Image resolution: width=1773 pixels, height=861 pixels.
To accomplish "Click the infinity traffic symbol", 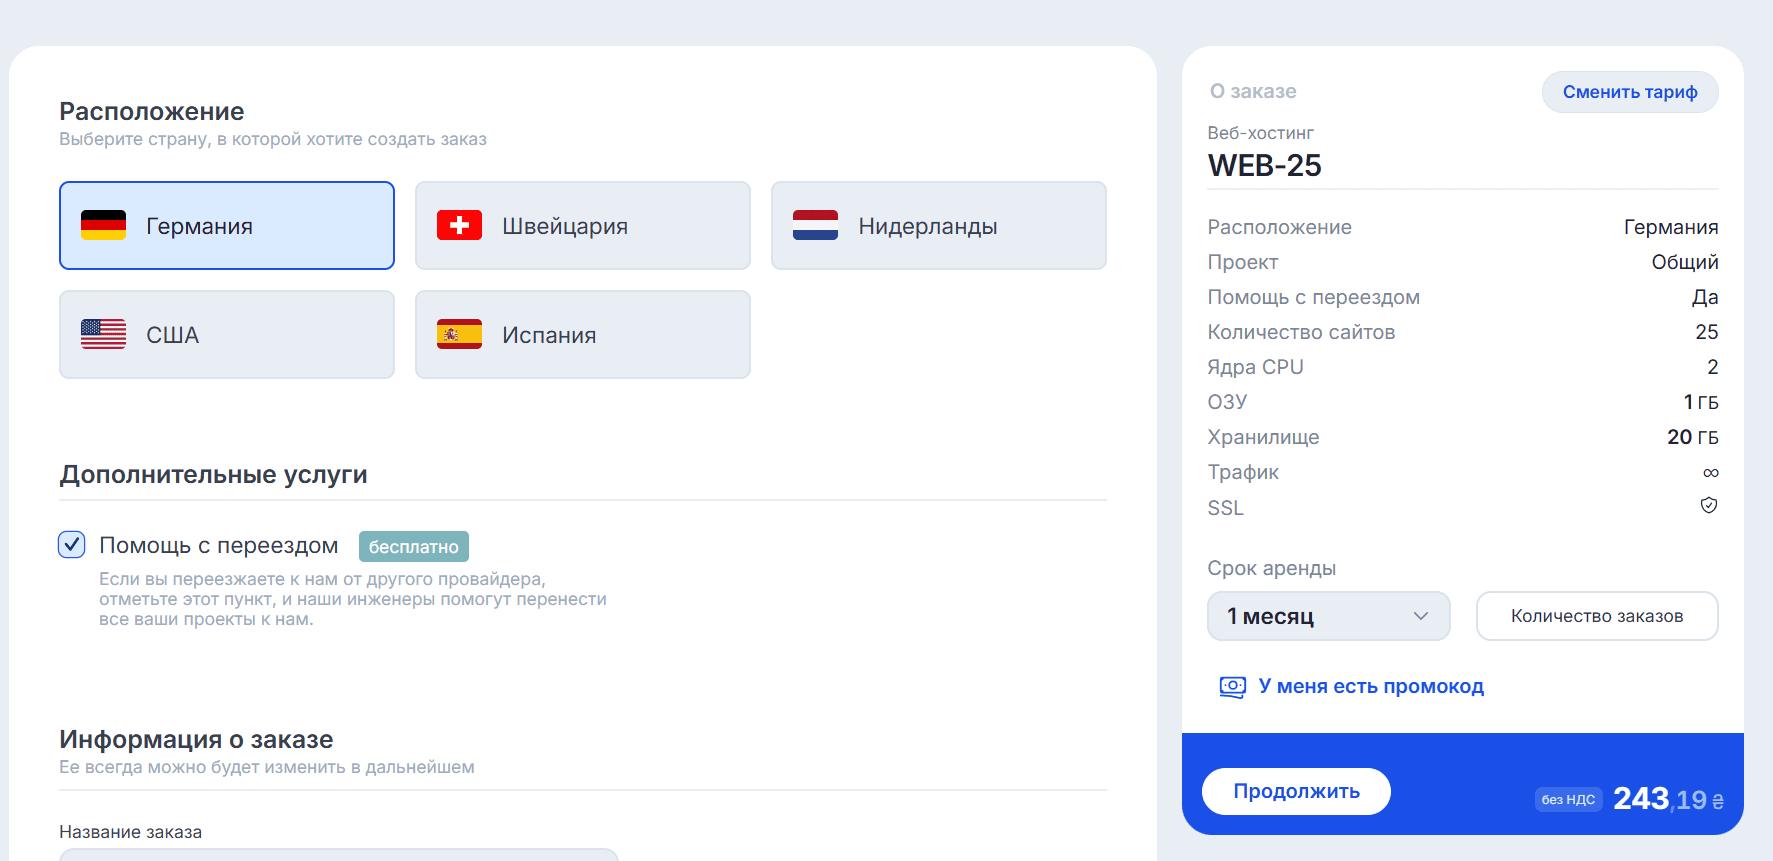I will pyautogui.click(x=1710, y=473).
